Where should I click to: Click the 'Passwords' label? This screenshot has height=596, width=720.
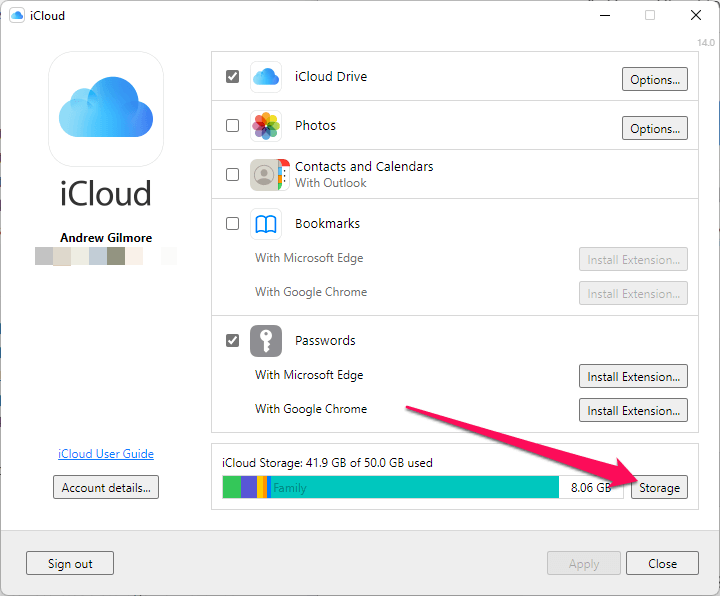(x=325, y=340)
